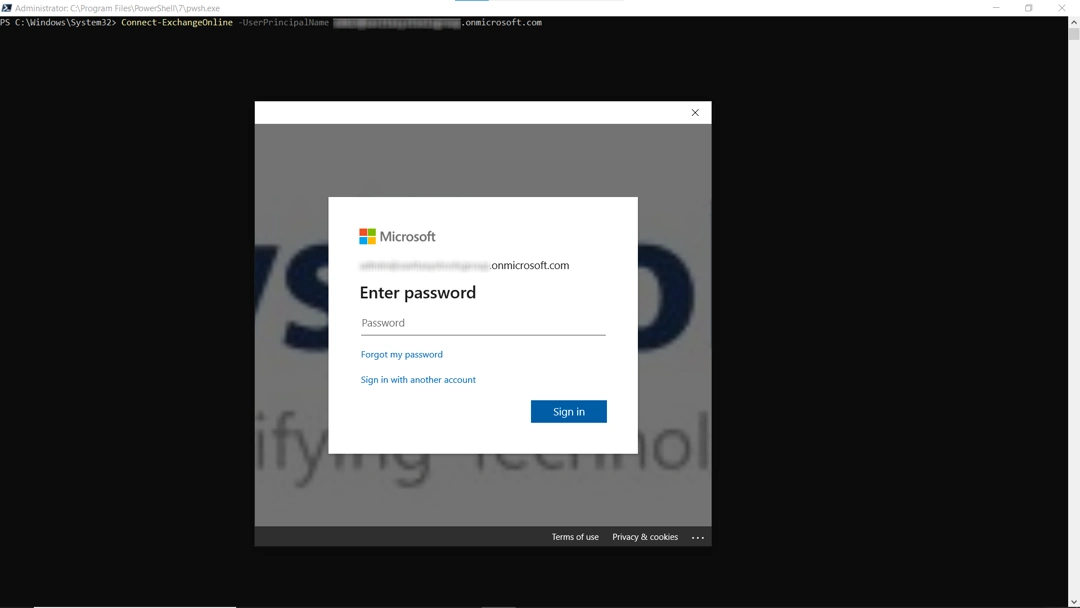
Task: Click the terminal scrollbar up arrow
Action: click(x=1074, y=22)
